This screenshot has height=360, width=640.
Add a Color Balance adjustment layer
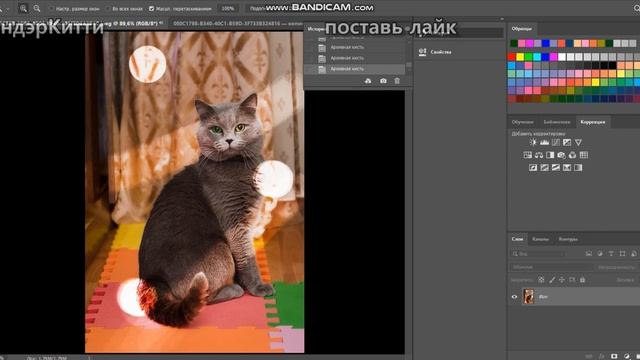pos(539,155)
